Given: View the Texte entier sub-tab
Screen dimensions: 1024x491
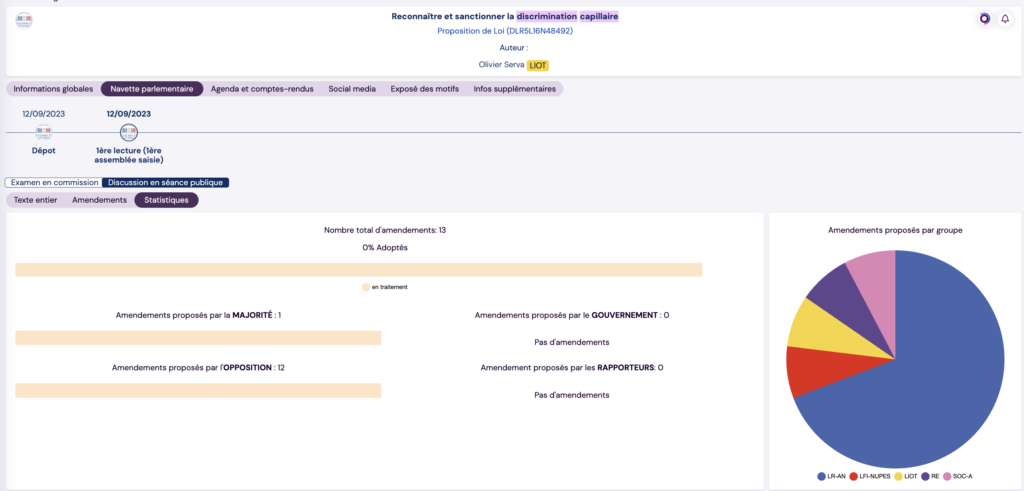Looking at the screenshot, I should [x=36, y=200].
